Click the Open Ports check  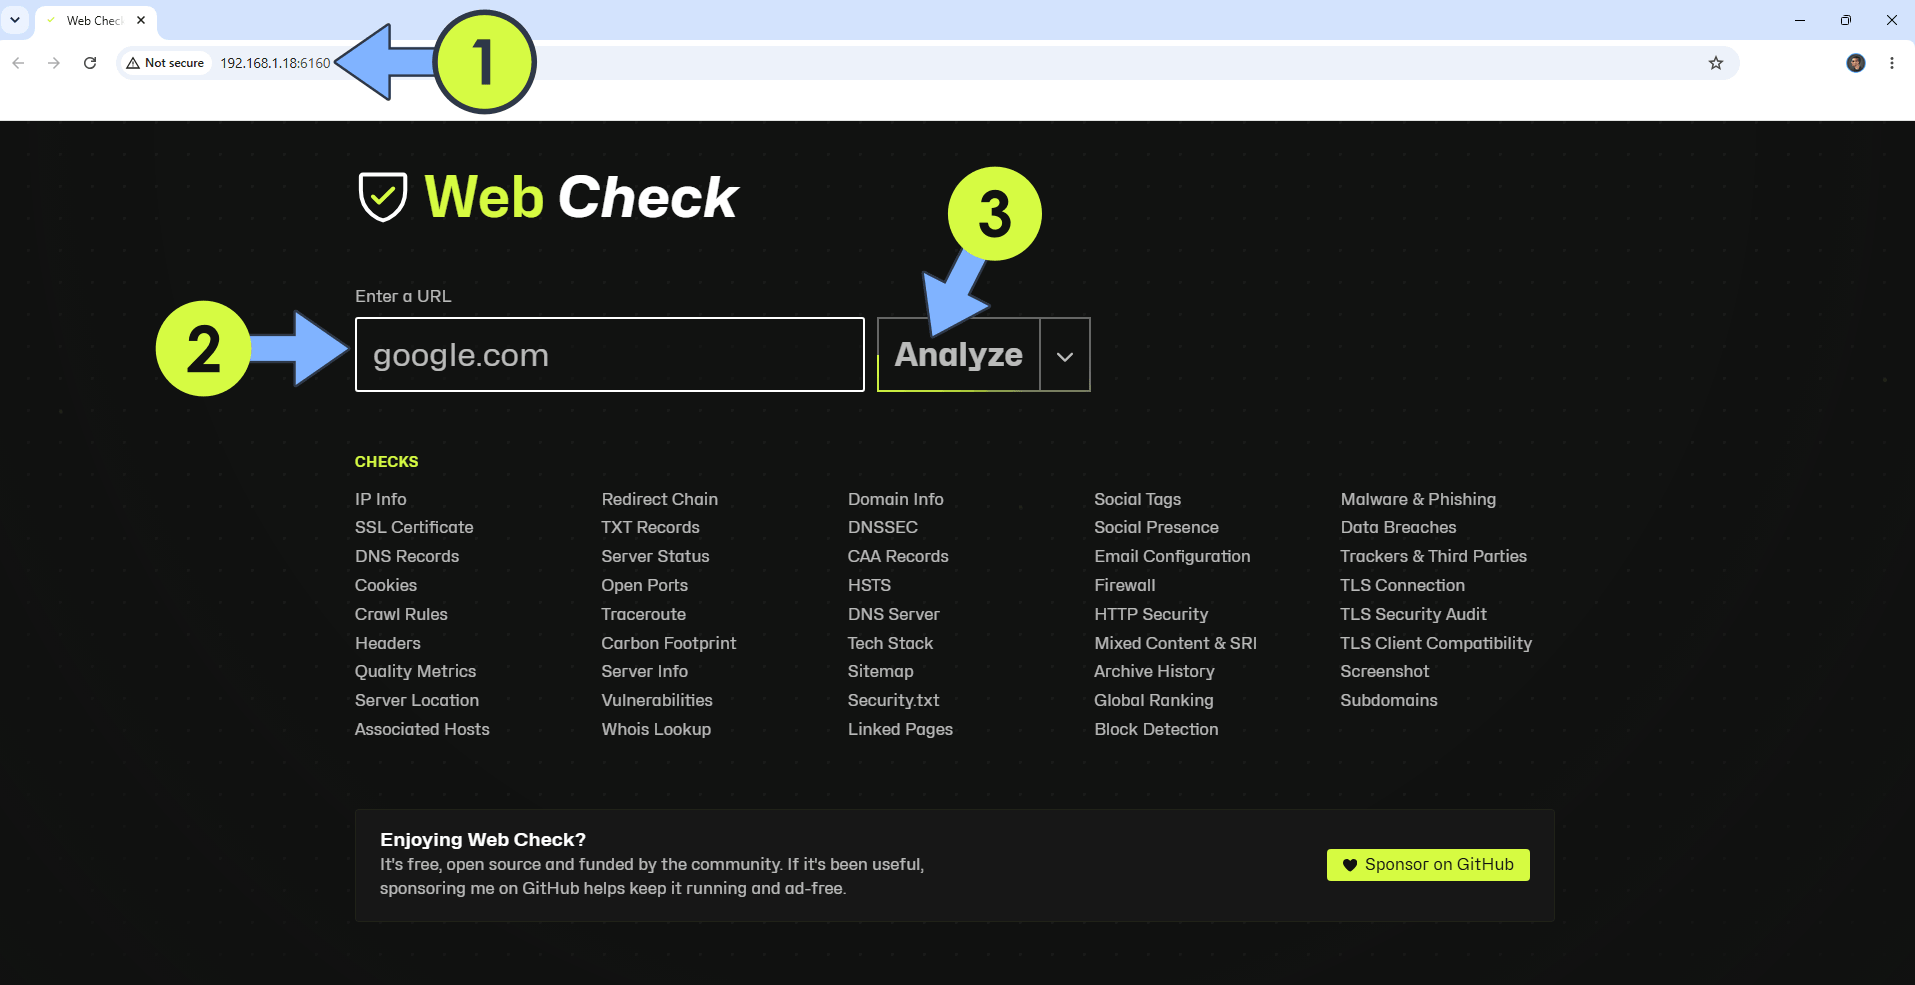click(645, 585)
